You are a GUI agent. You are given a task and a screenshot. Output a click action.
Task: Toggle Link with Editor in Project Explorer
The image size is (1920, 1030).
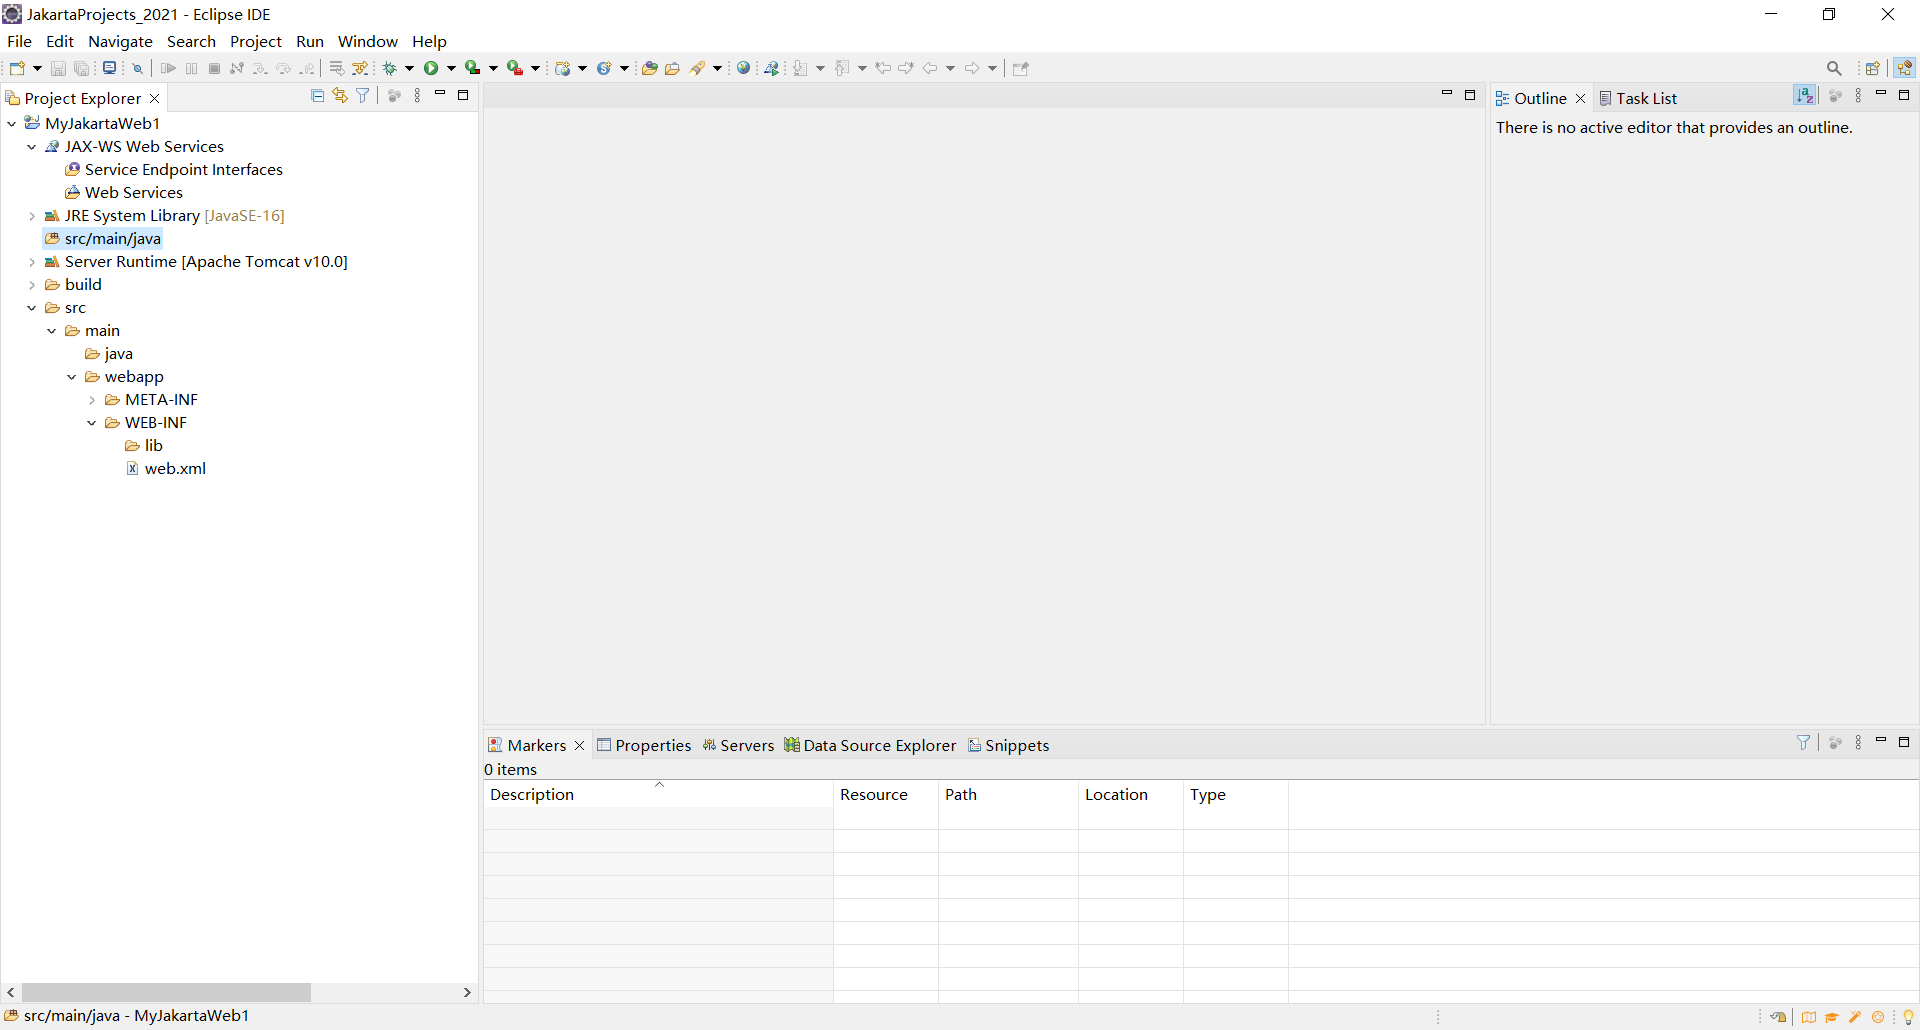coord(340,96)
